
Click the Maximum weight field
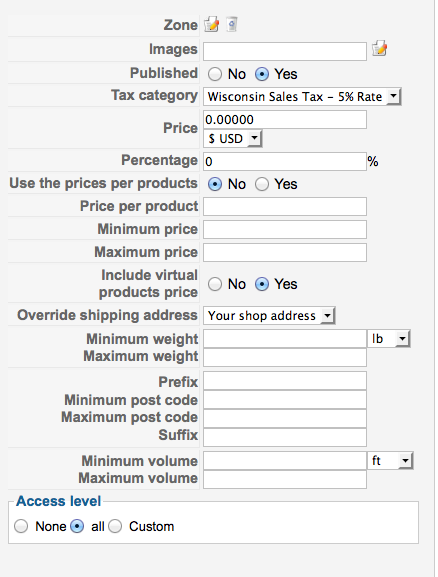pyautogui.click(x=285, y=357)
